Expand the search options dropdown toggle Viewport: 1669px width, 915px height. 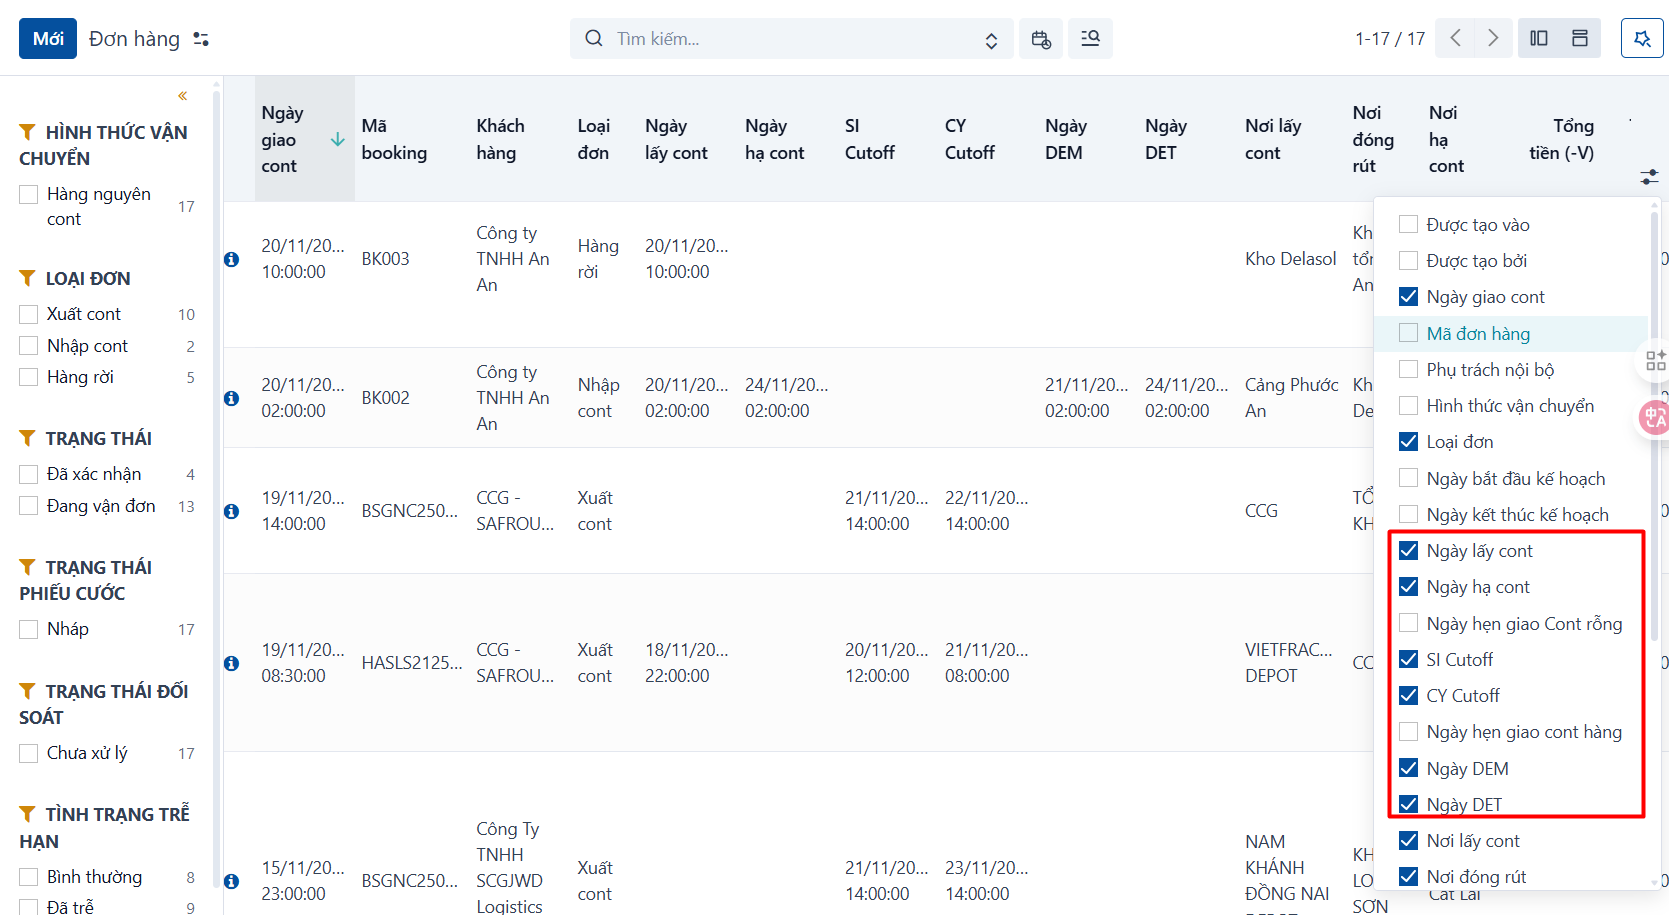click(991, 40)
